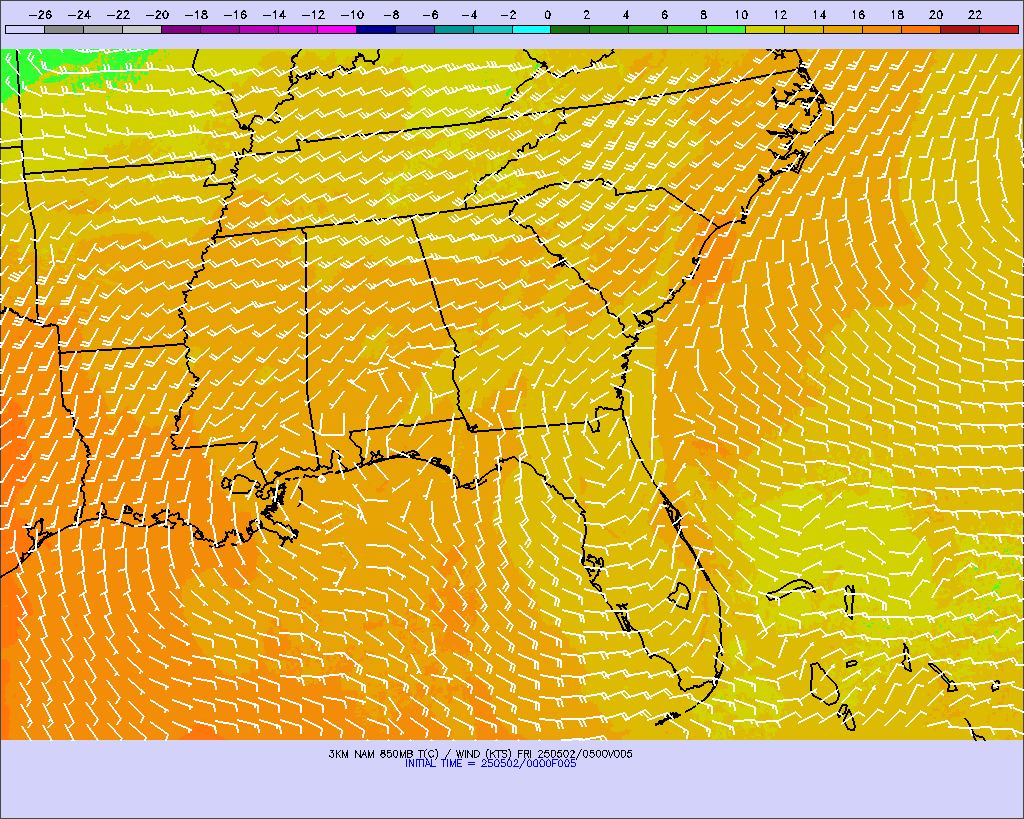This screenshot has height=819, width=1024.
Task: Click the '-18' legend label
Action: (196, 14)
